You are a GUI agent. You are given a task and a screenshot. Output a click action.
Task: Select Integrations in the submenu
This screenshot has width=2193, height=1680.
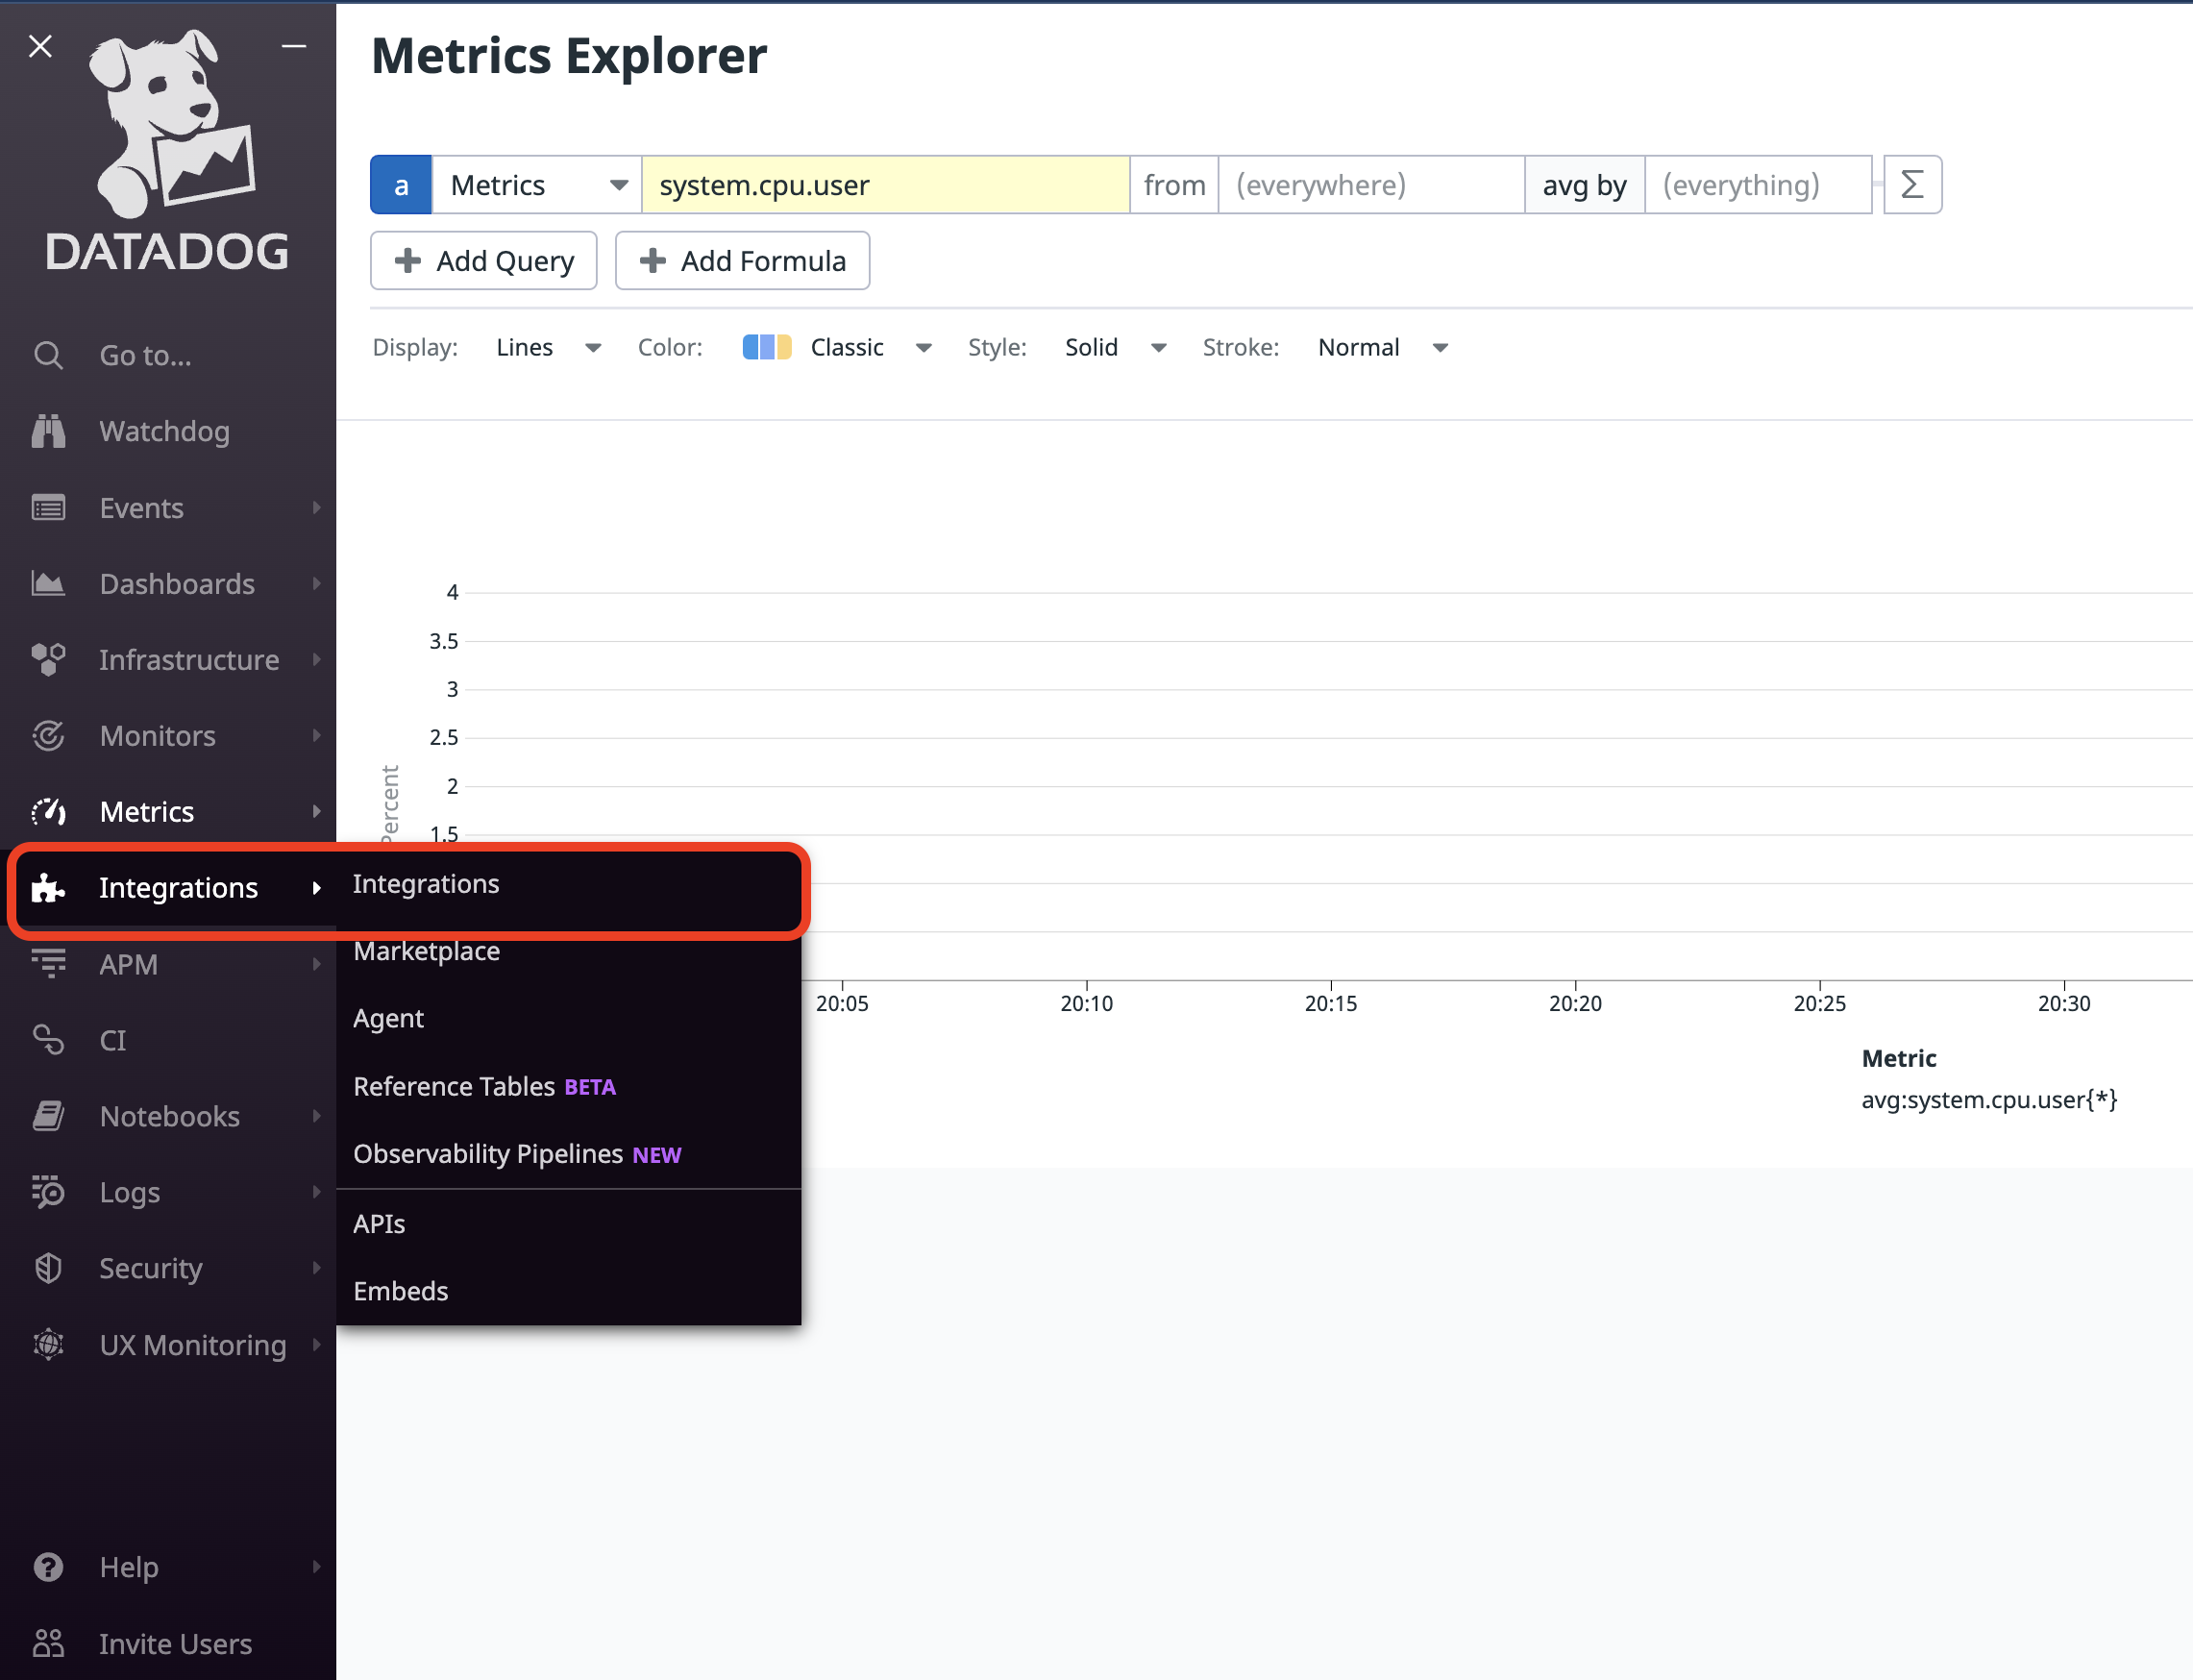(x=569, y=884)
